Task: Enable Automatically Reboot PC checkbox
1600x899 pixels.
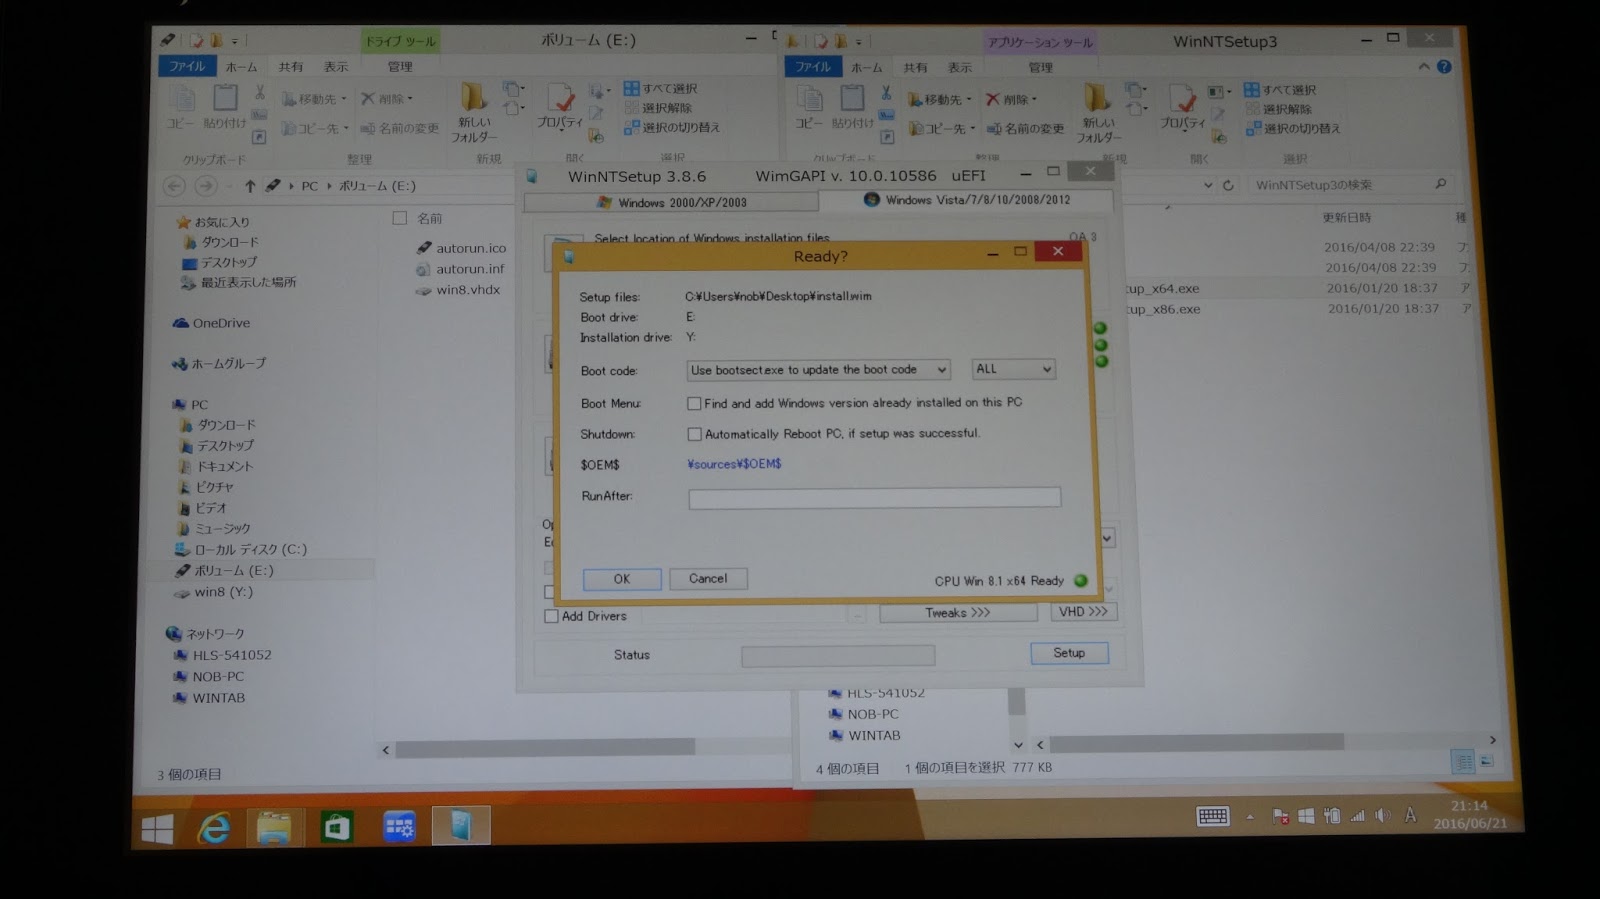Action: click(694, 434)
